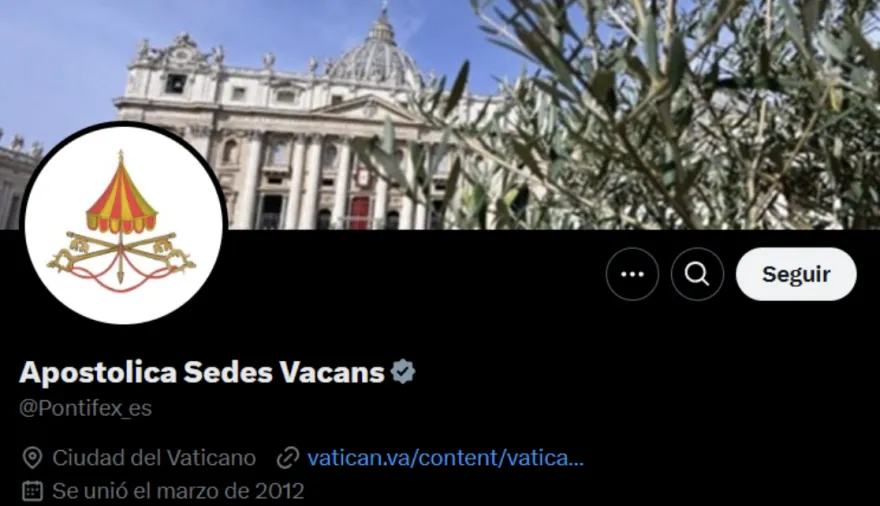
Task: Click the link chain icon beside vatican.va
Action: point(287,458)
